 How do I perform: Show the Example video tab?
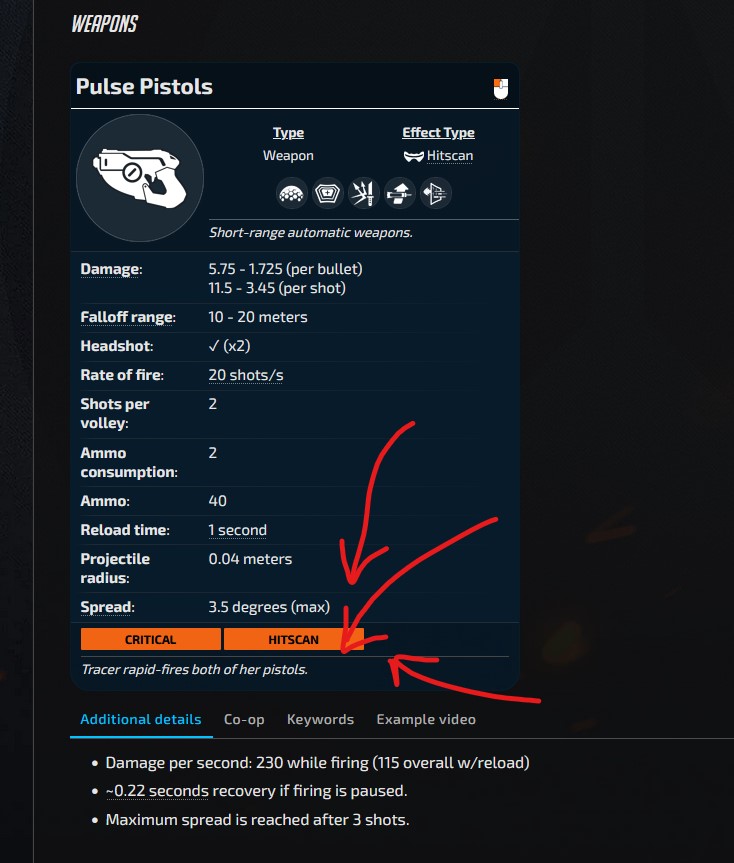click(x=426, y=720)
